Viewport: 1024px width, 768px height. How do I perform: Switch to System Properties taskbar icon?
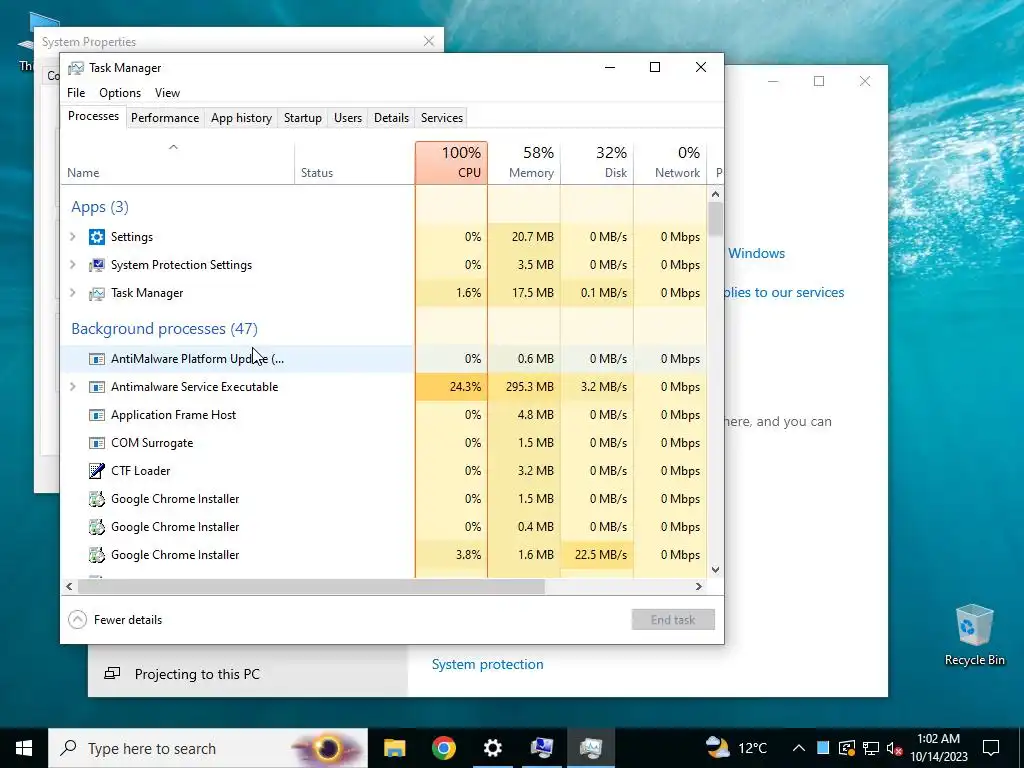click(541, 748)
